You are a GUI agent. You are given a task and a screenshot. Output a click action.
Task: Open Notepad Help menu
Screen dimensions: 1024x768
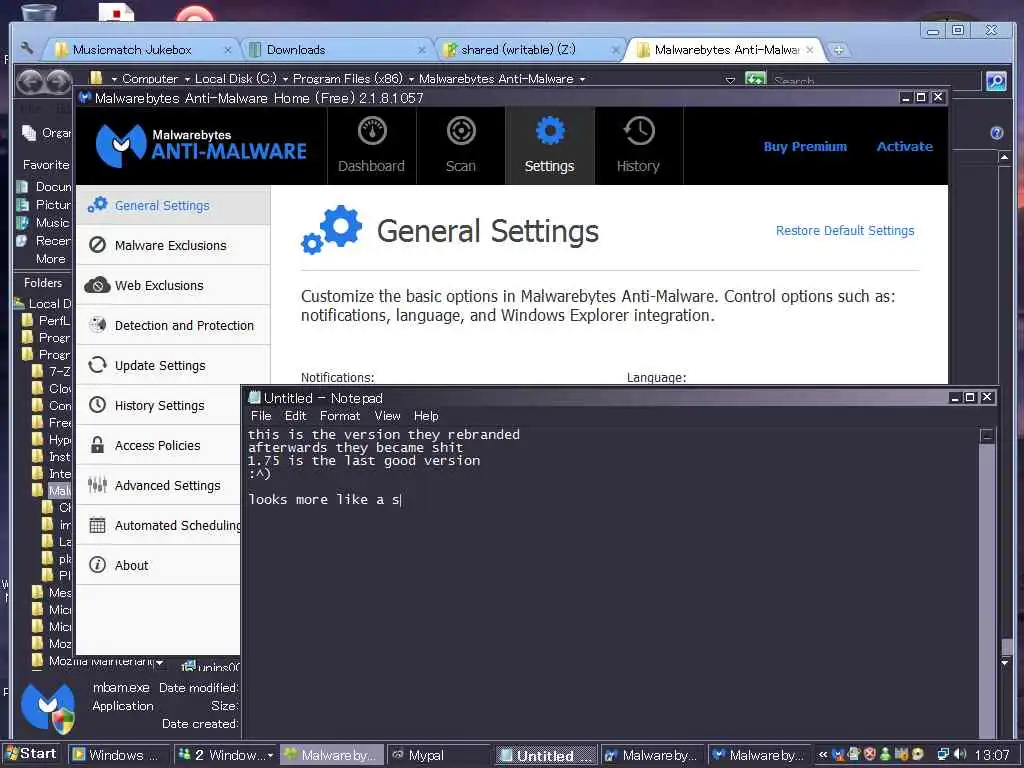[426, 416]
